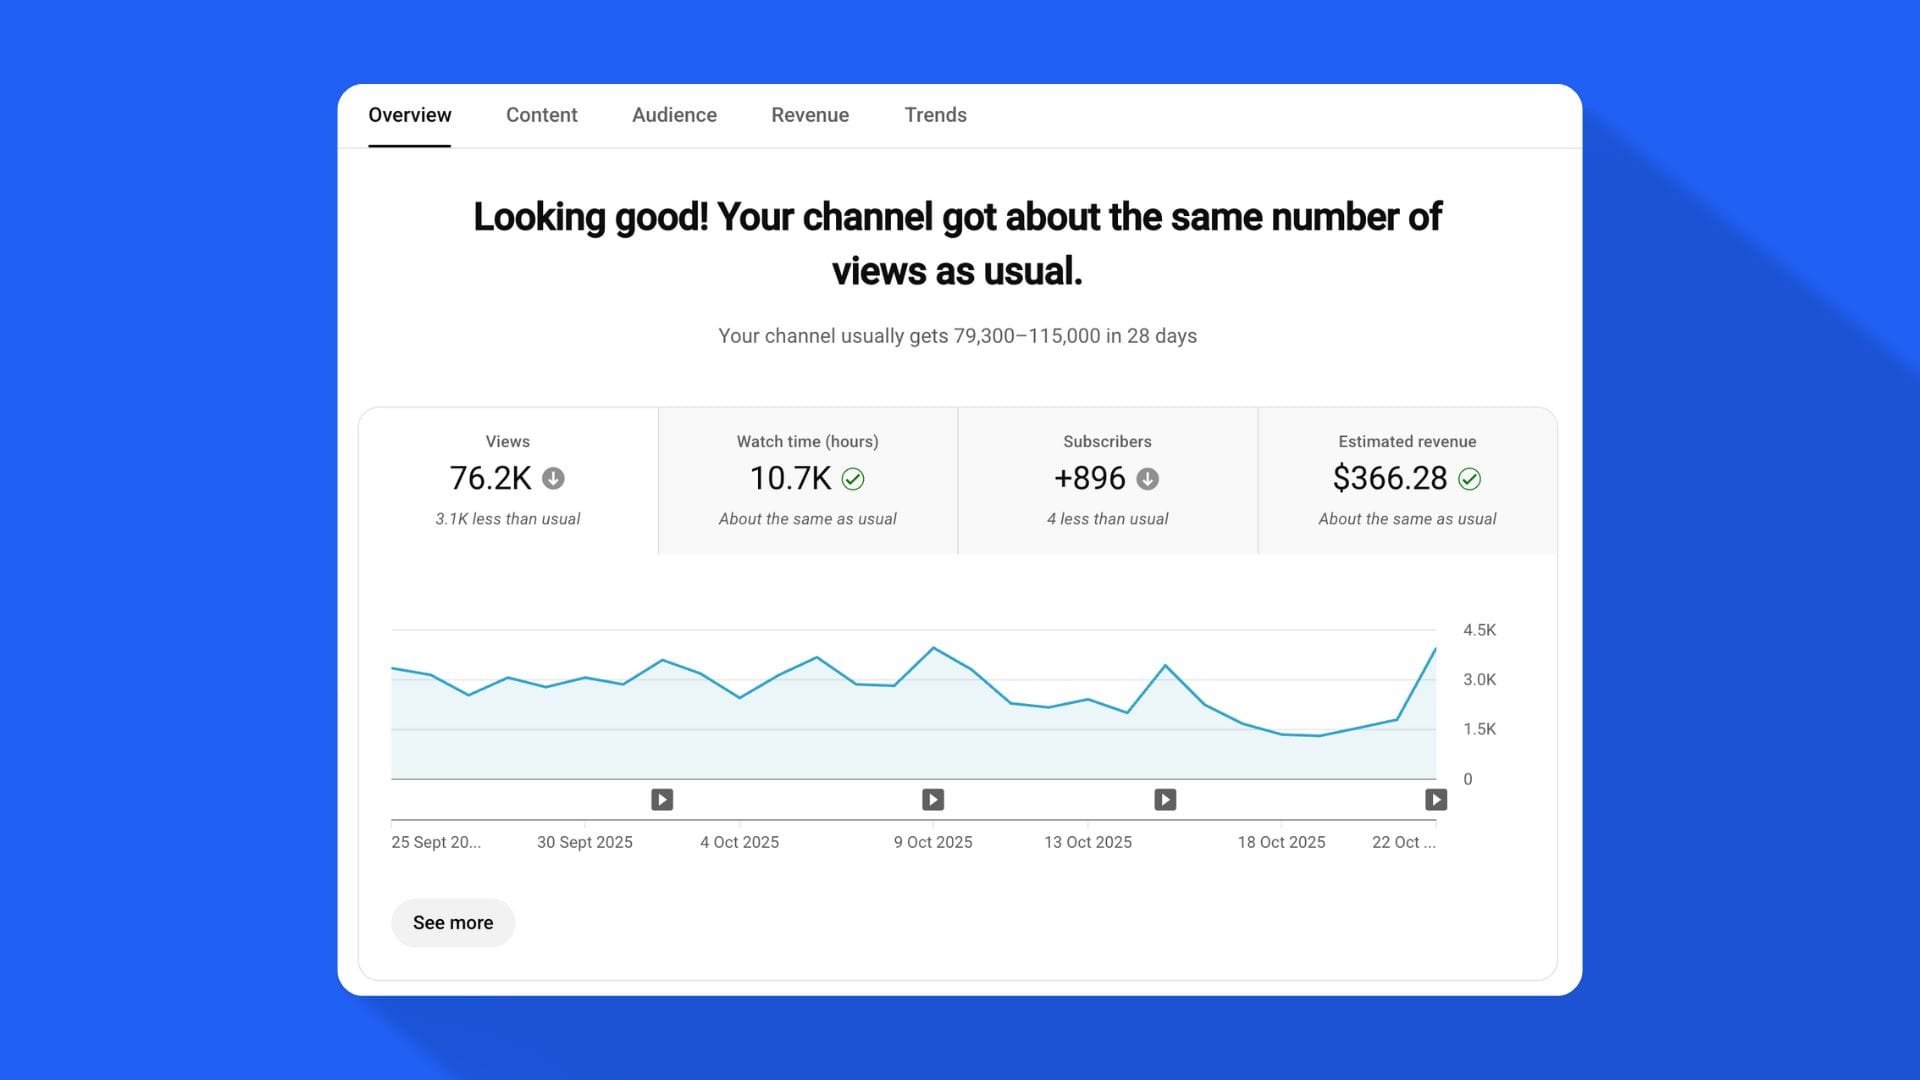Switch to the Content tab
The height and width of the screenshot is (1080, 1920).
(541, 115)
